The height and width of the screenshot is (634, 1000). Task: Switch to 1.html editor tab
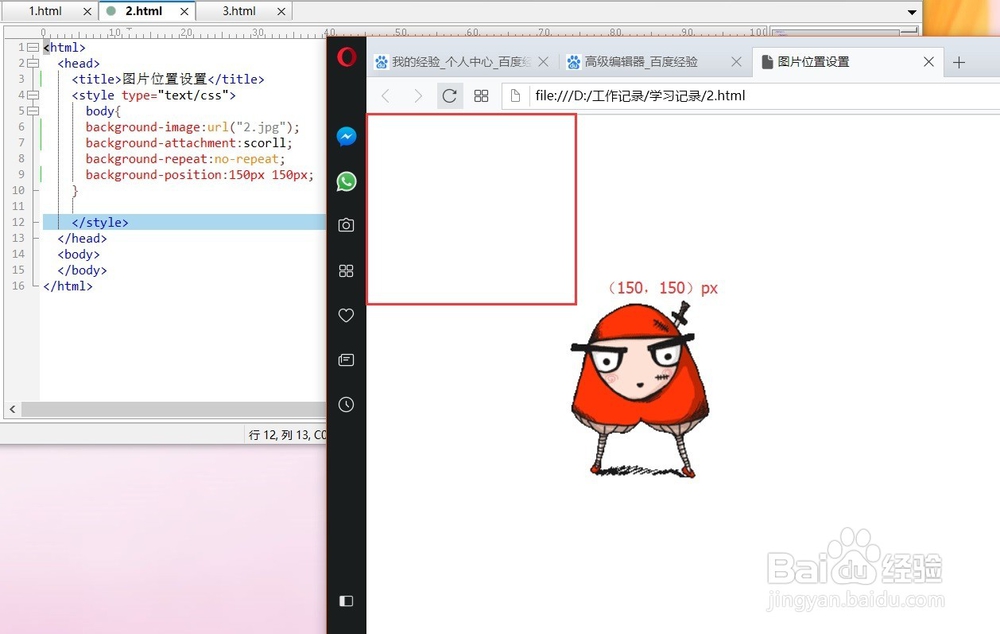tap(45, 11)
